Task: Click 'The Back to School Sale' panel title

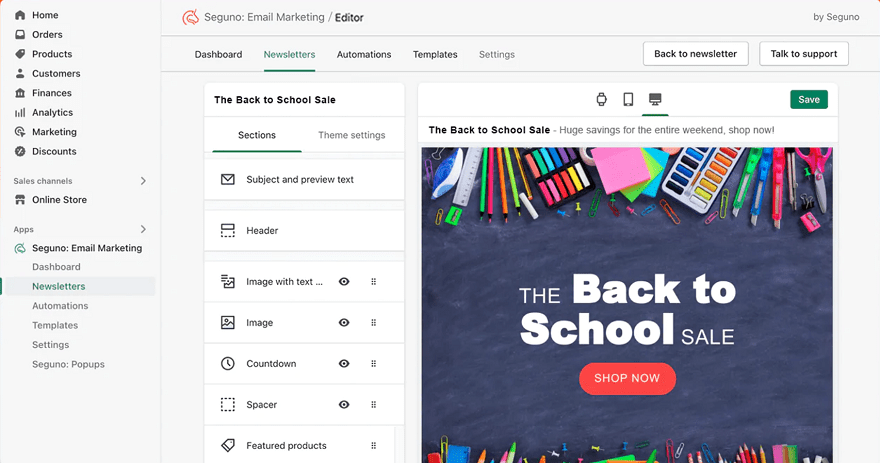Action: (275, 100)
